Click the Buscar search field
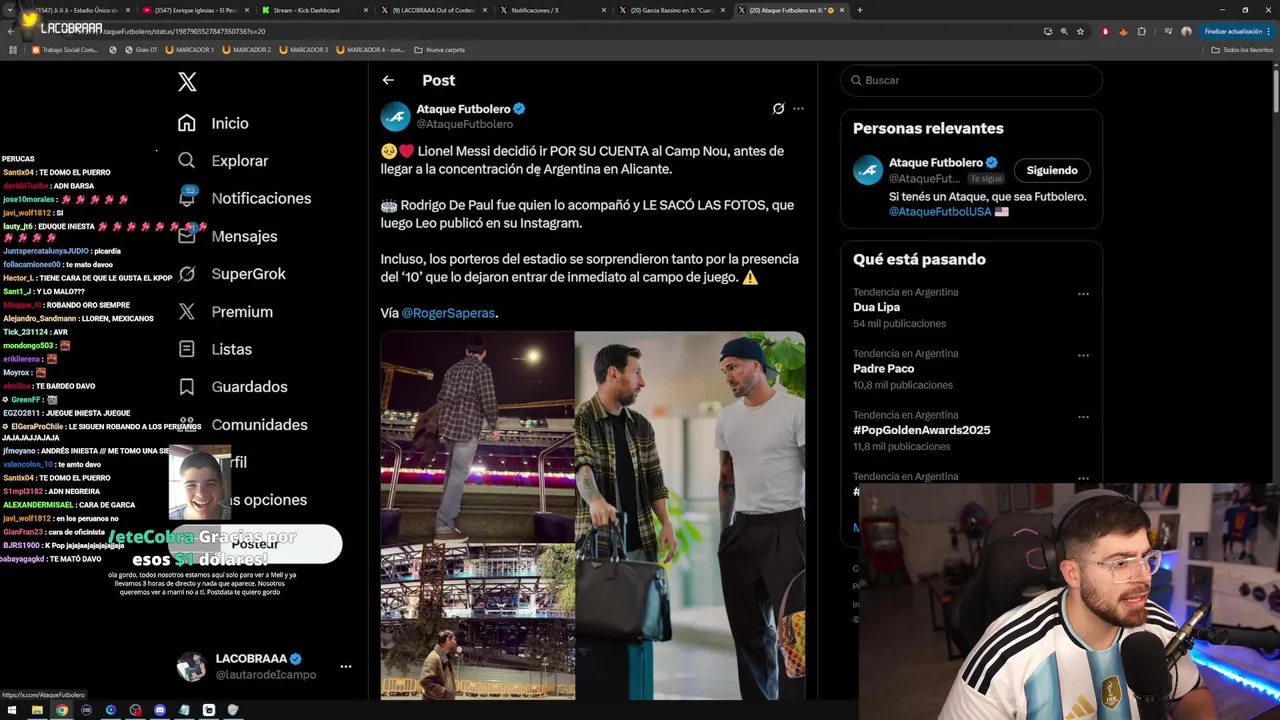Screen dimensions: 1280x720 click(971, 80)
